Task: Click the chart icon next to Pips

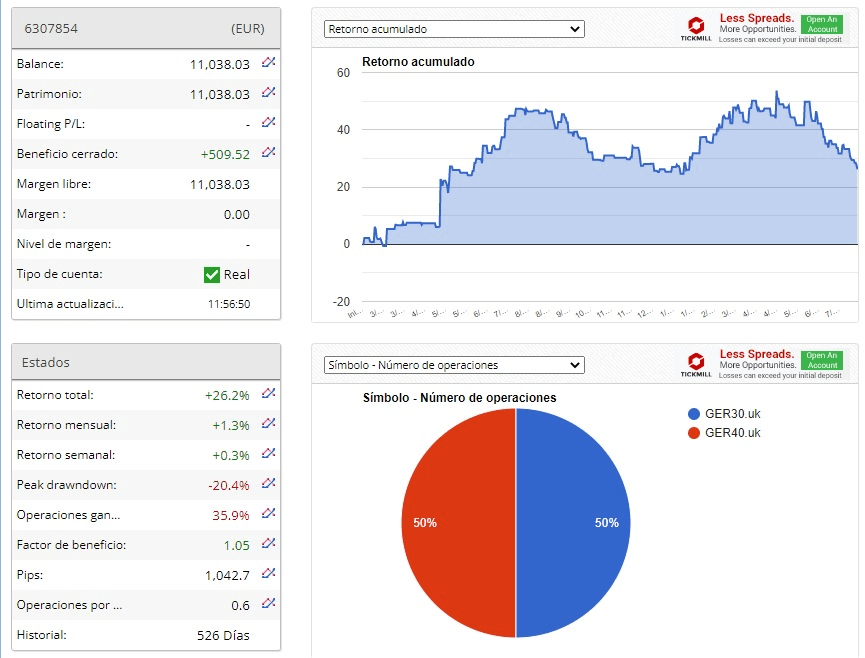Action: pyautogui.click(x=269, y=573)
